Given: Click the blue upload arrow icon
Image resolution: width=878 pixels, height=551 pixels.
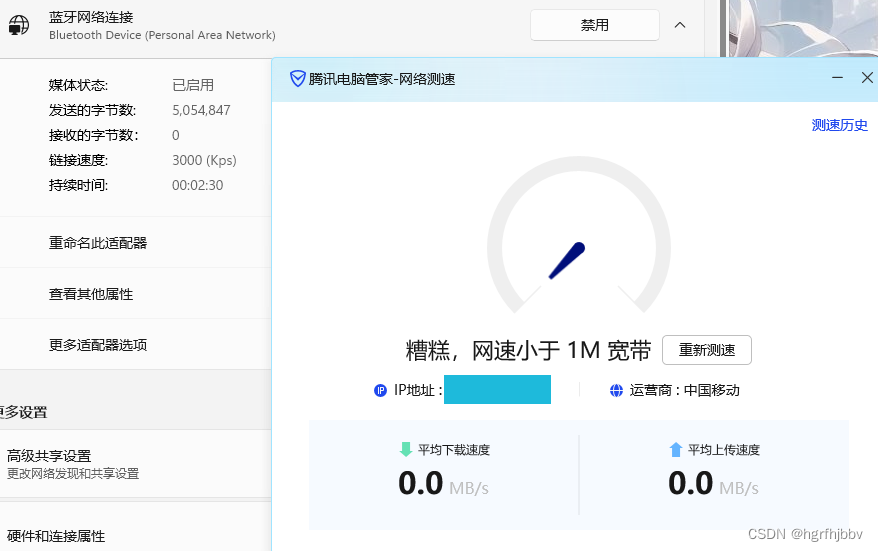Looking at the screenshot, I should pyautogui.click(x=675, y=449).
